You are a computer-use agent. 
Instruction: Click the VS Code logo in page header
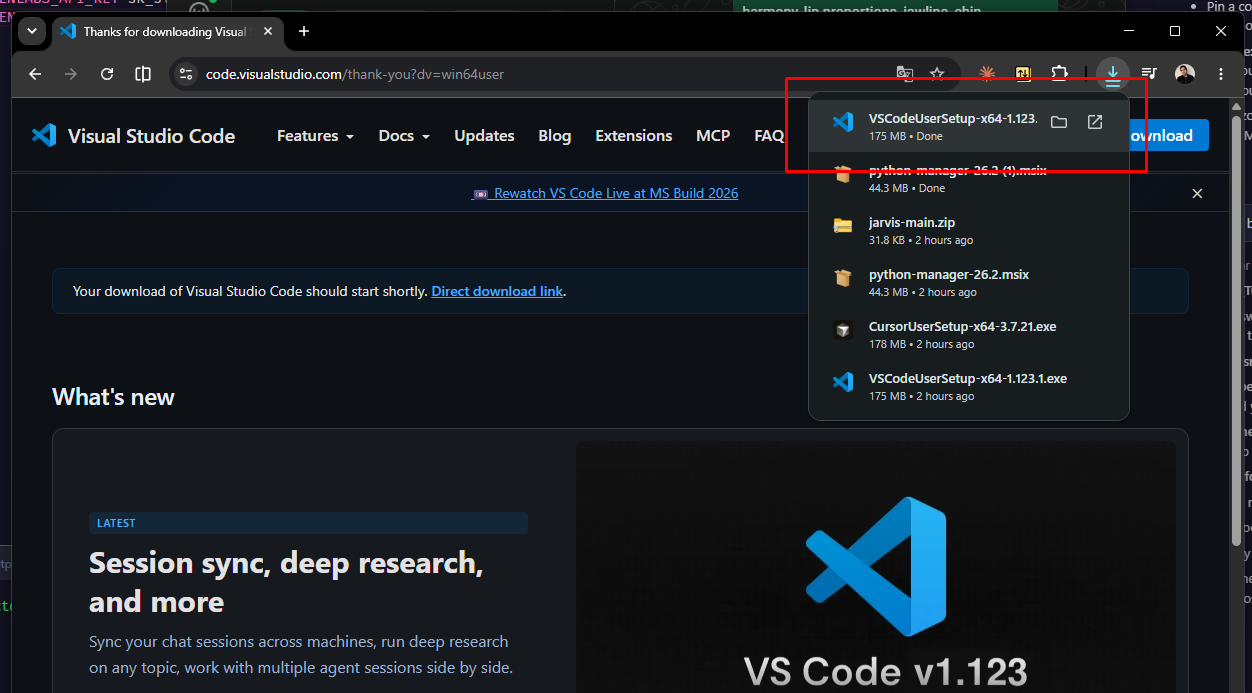click(x=44, y=135)
